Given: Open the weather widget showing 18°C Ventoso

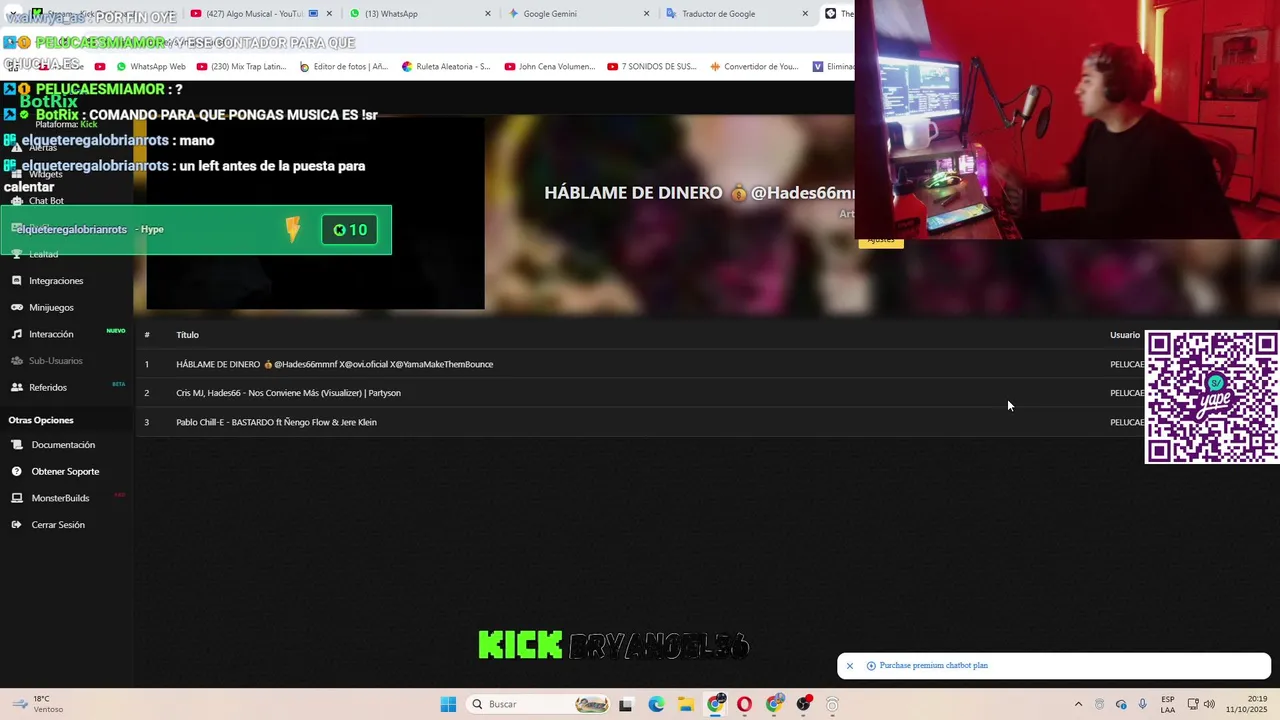Looking at the screenshot, I should click(40, 704).
